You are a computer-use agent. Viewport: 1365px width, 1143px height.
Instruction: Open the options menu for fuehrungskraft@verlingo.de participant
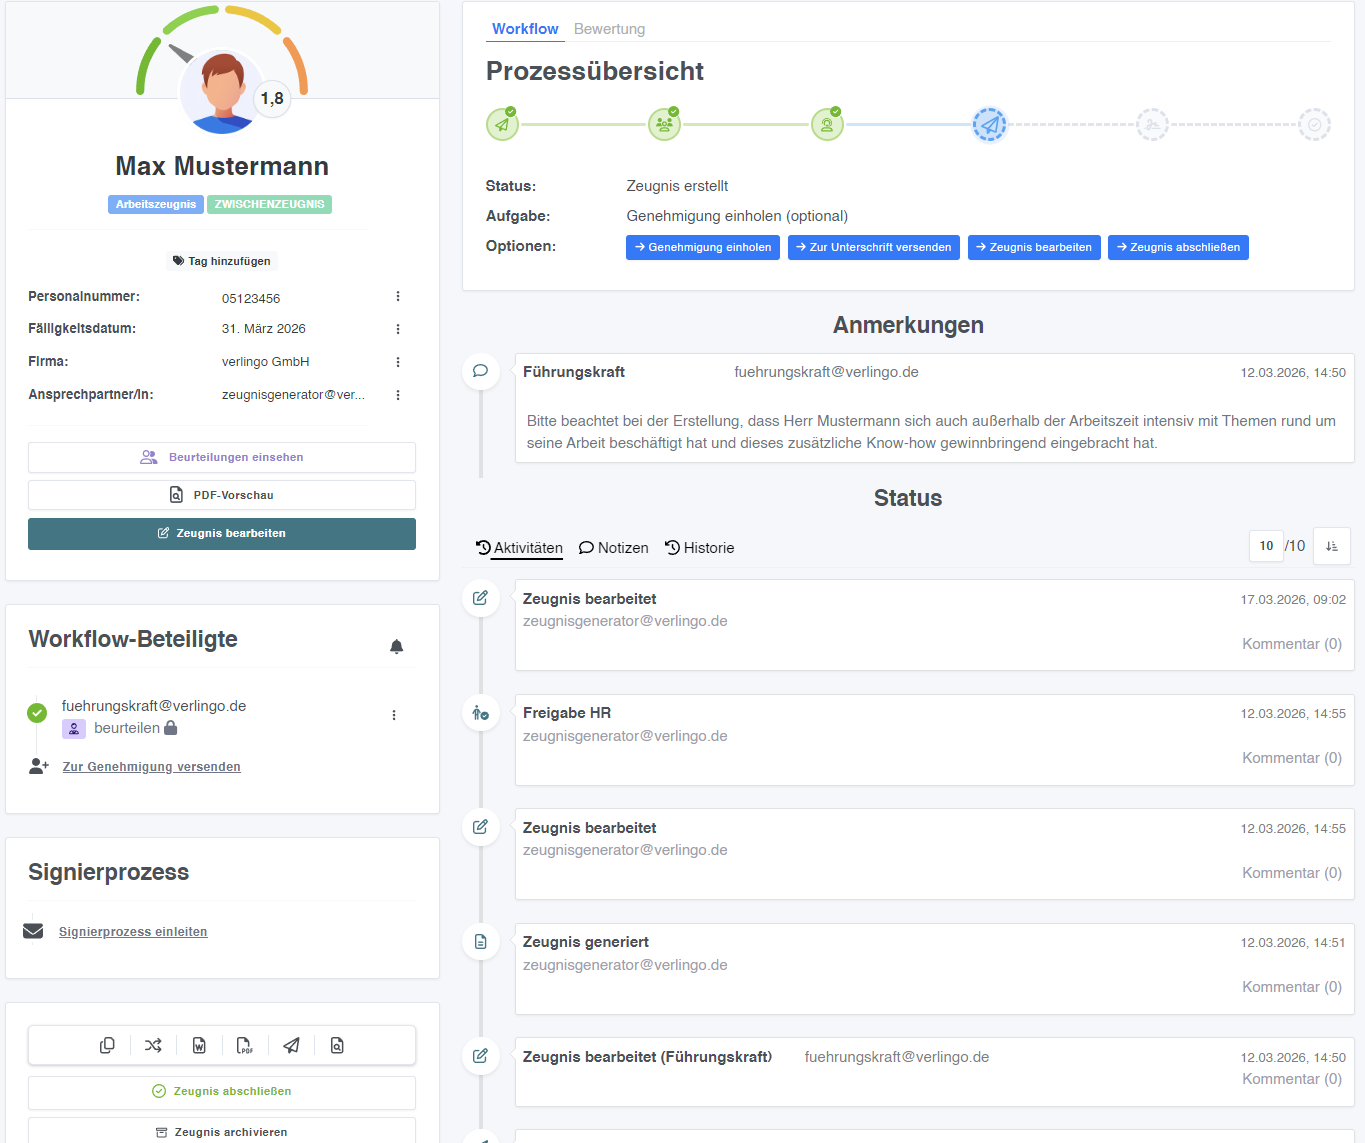point(394,715)
